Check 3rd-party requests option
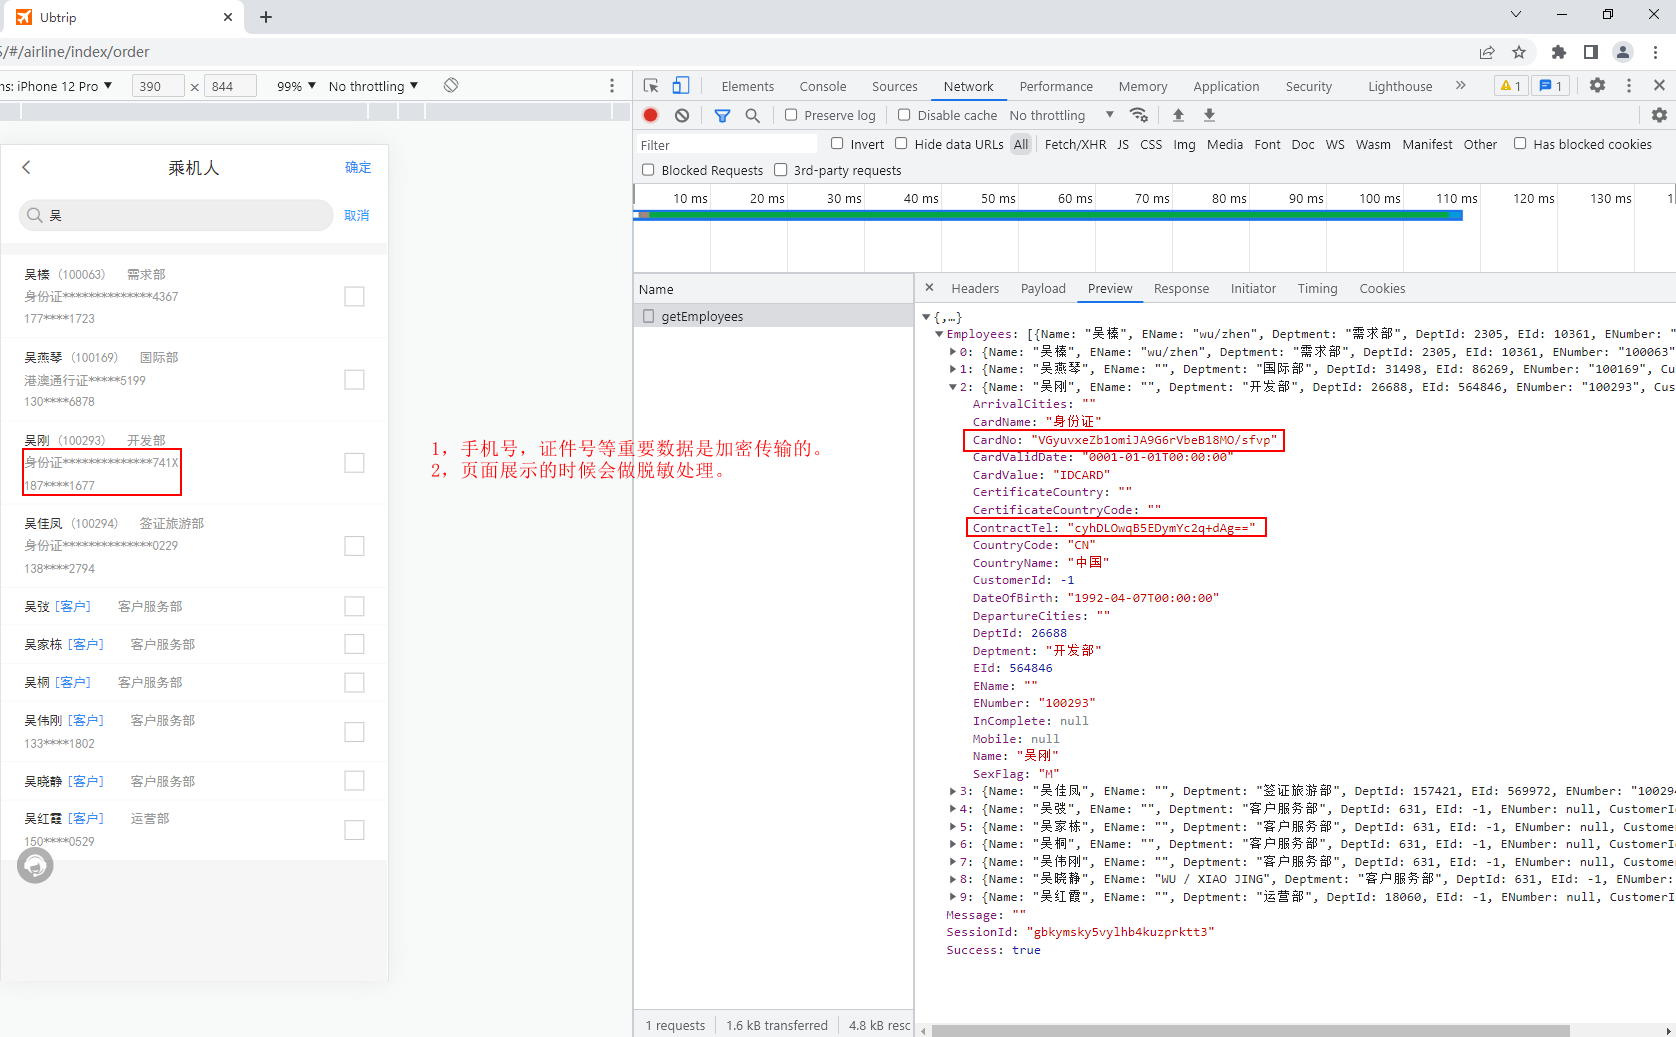This screenshot has height=1037, width=1676. (x=781, y=170)
